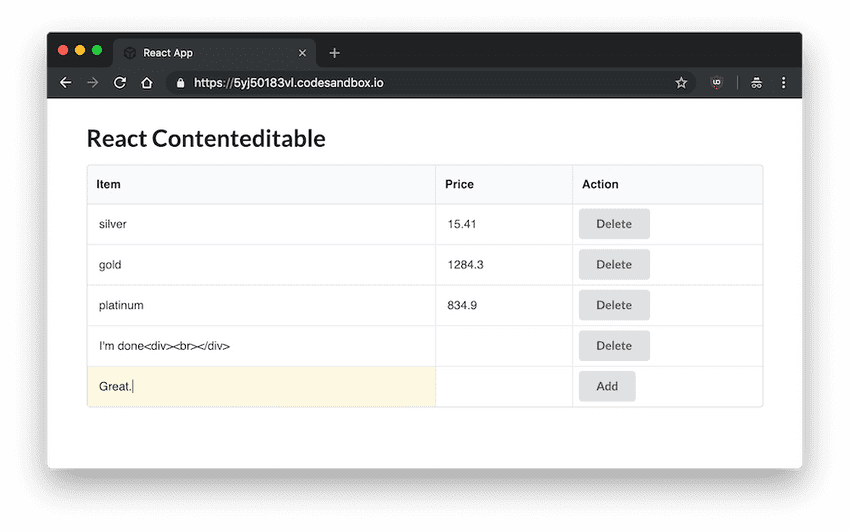Close the React App tab
This screenshot has width=850, height=531.
[x=302, y=53]
